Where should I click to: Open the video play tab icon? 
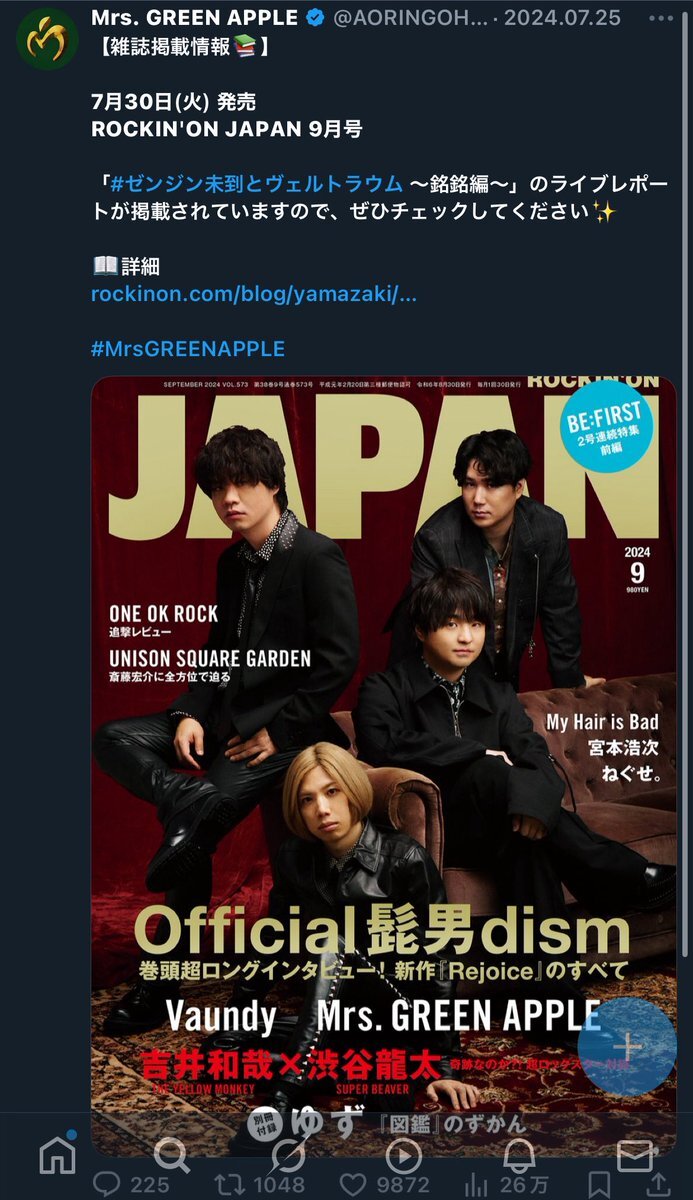(403, 1156)
